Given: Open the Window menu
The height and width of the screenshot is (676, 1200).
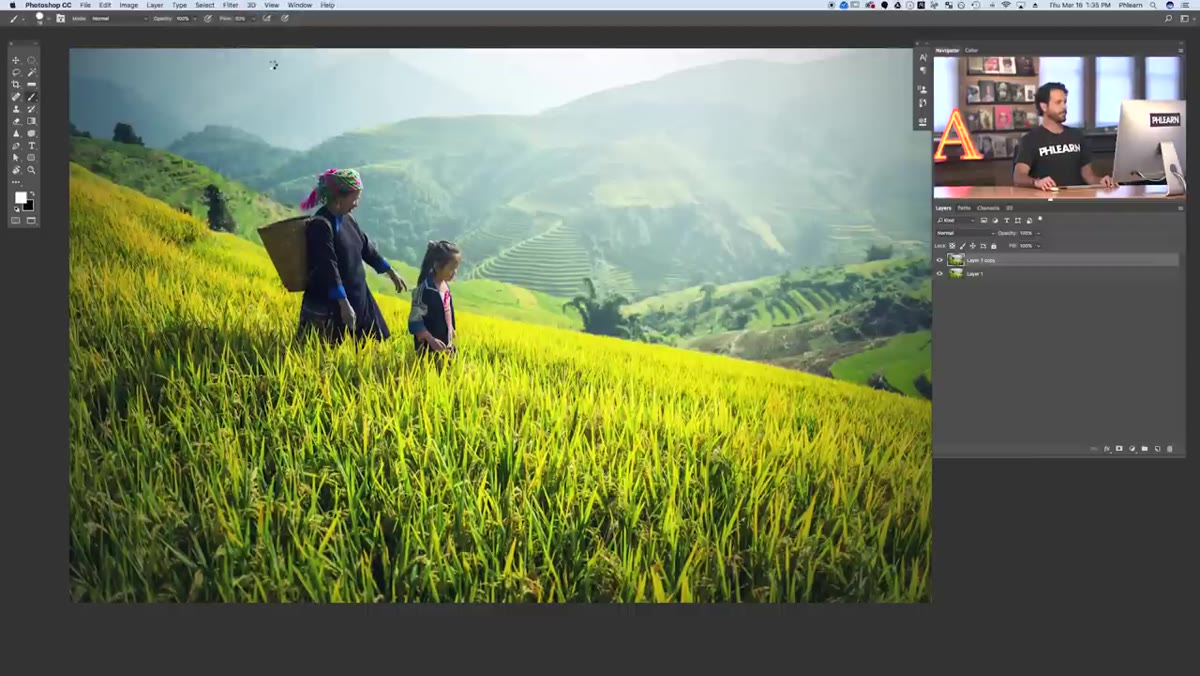Looking at the screenshot, I should (300, 5).
